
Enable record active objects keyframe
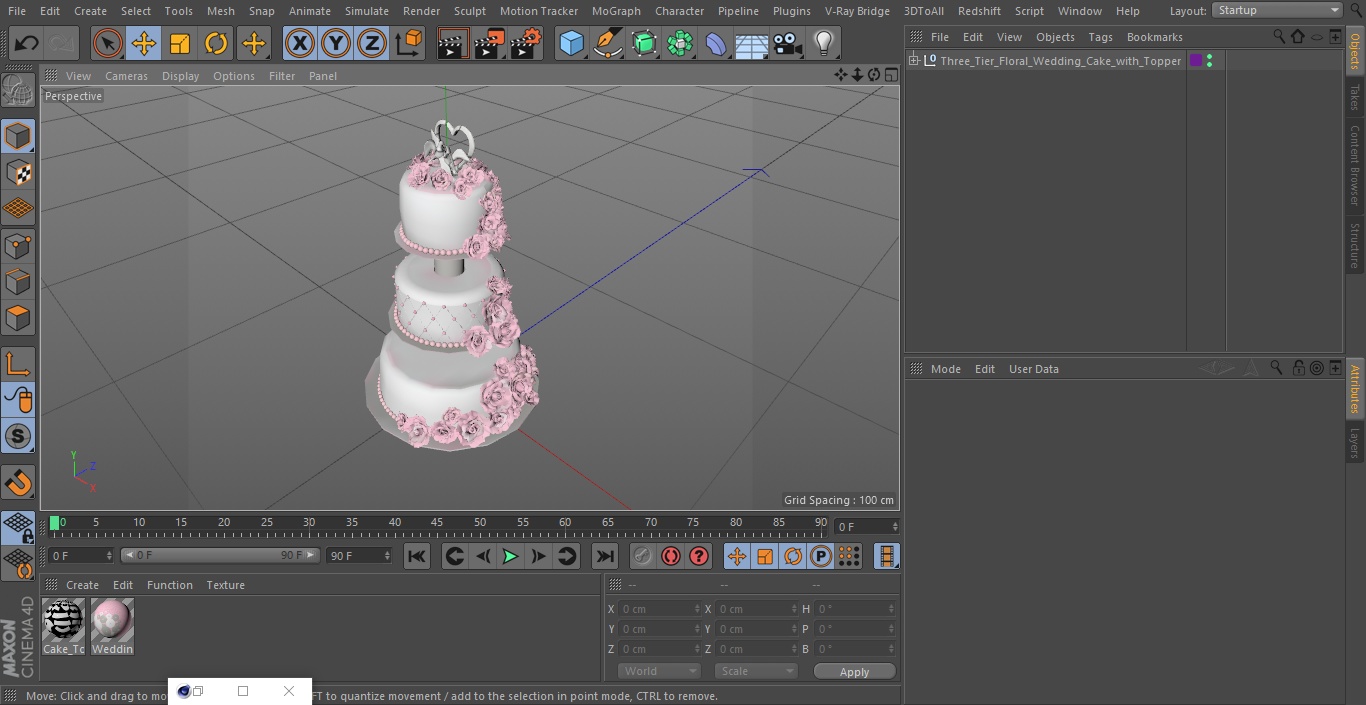click(643, 556)
